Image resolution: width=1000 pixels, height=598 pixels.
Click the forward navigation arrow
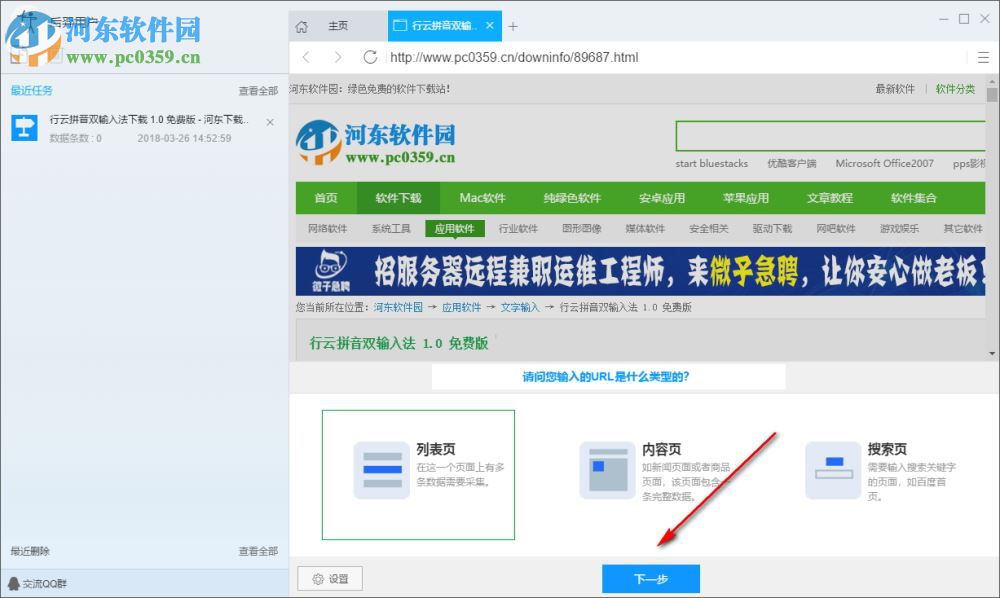337,57
